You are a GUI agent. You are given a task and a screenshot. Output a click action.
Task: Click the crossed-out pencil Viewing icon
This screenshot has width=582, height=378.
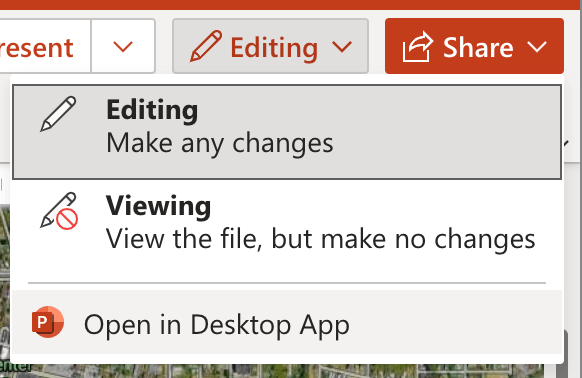point(59,211)
